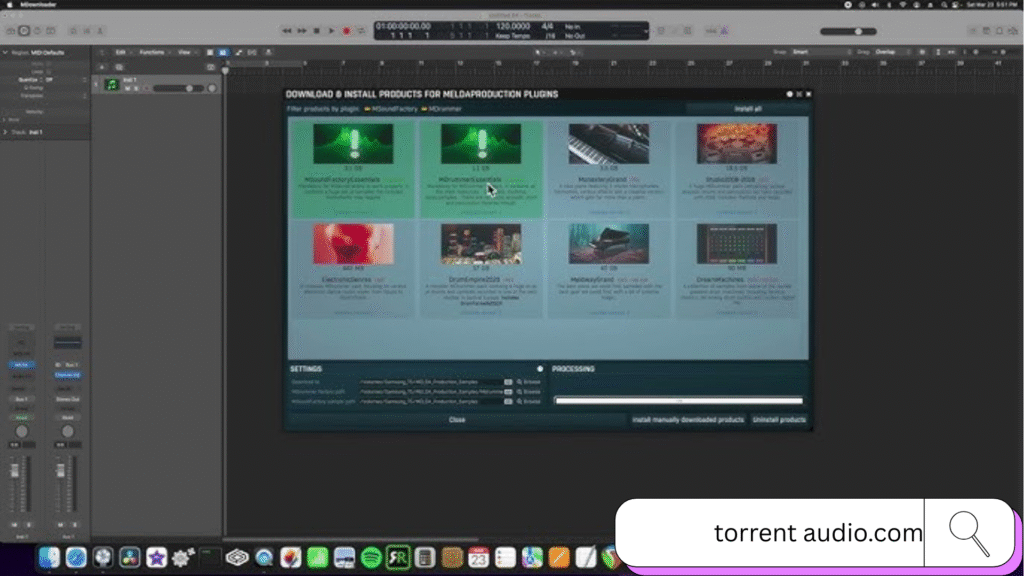1024x576 pixels.
Task: Toggle the cycle button in transport
Action: tap(360, 31)
